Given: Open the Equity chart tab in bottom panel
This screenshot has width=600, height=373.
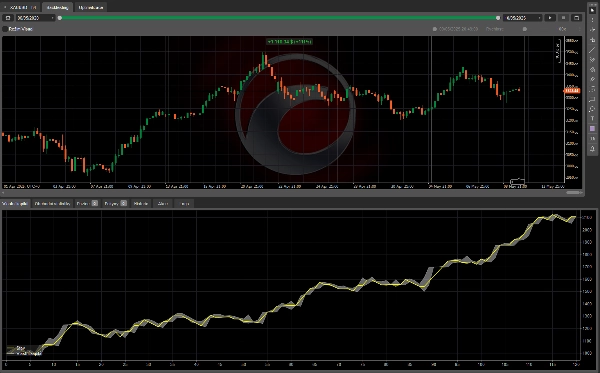Looking at the screenshot, I should tap(16, 204).
